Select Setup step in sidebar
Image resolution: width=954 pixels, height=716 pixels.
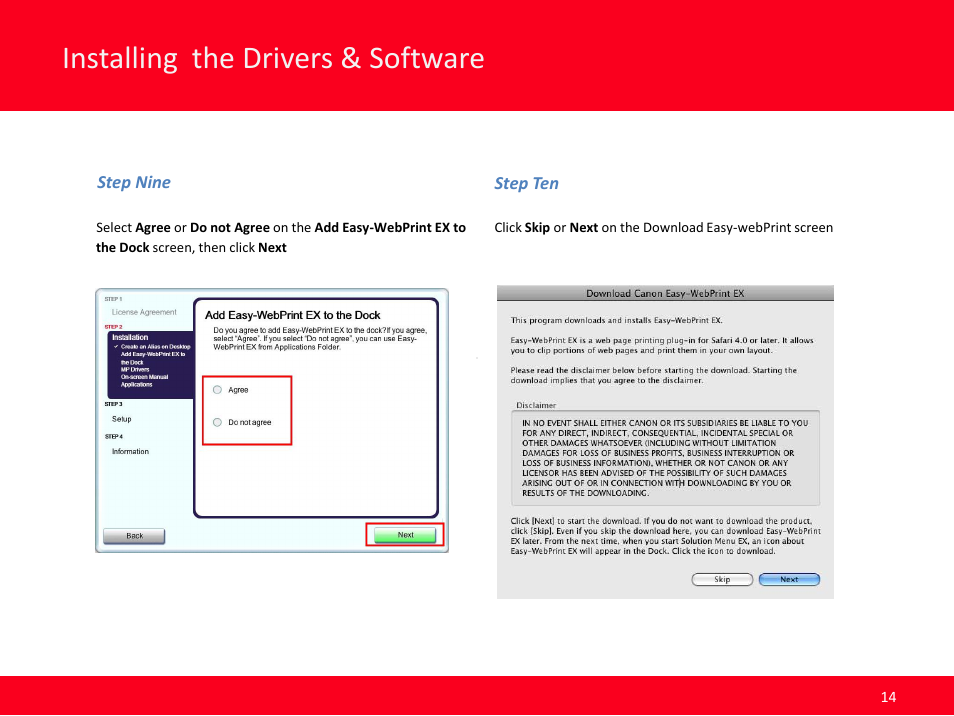click(122, 419)
